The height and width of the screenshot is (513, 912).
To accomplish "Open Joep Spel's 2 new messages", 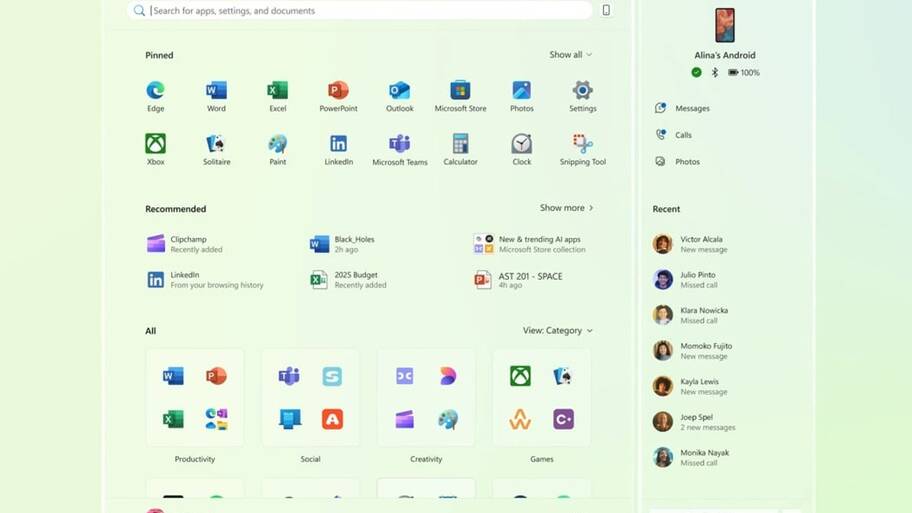I will (x=694, y=422).
